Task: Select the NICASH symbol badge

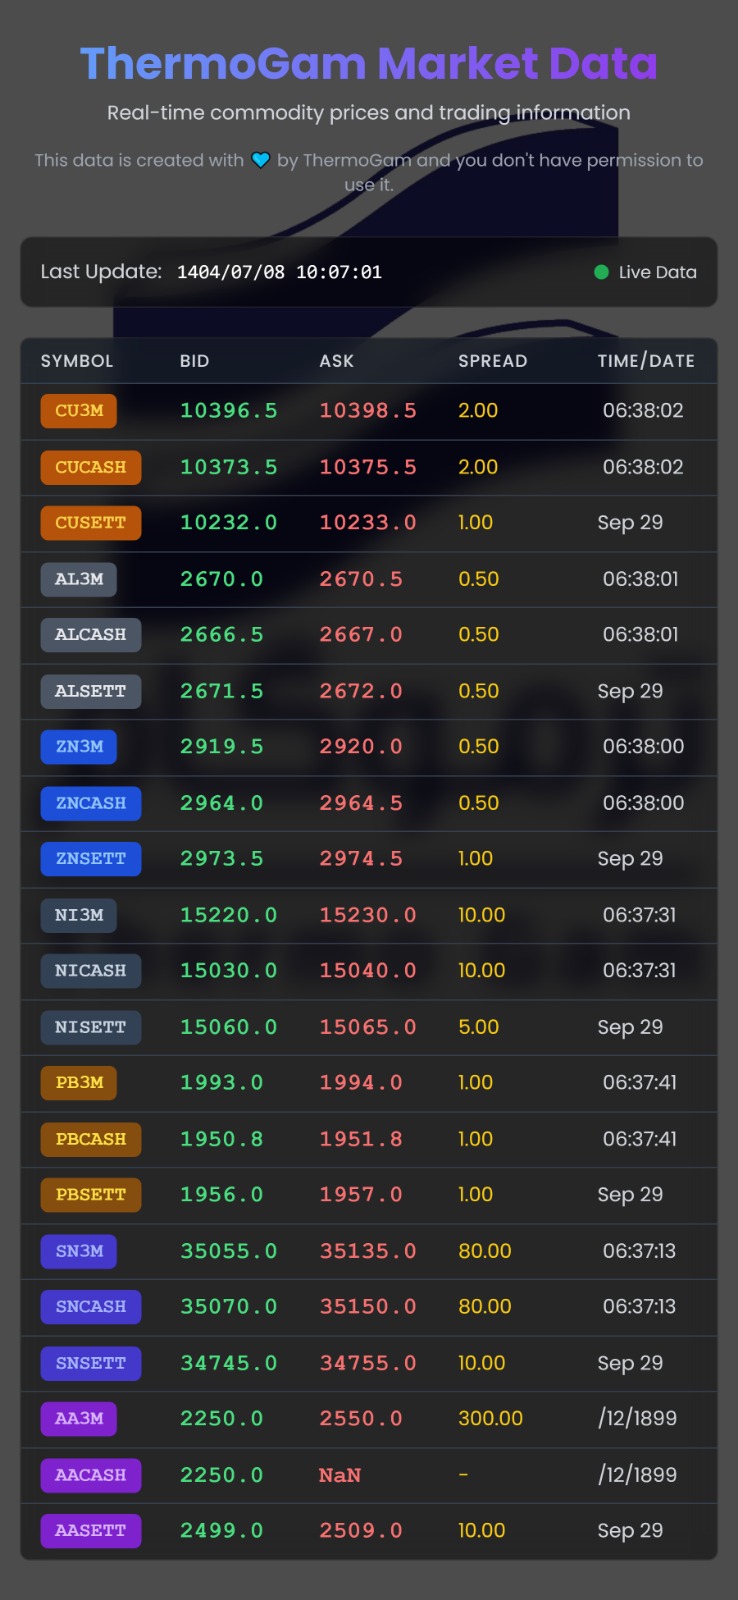Action: click(x=91, y=971)
